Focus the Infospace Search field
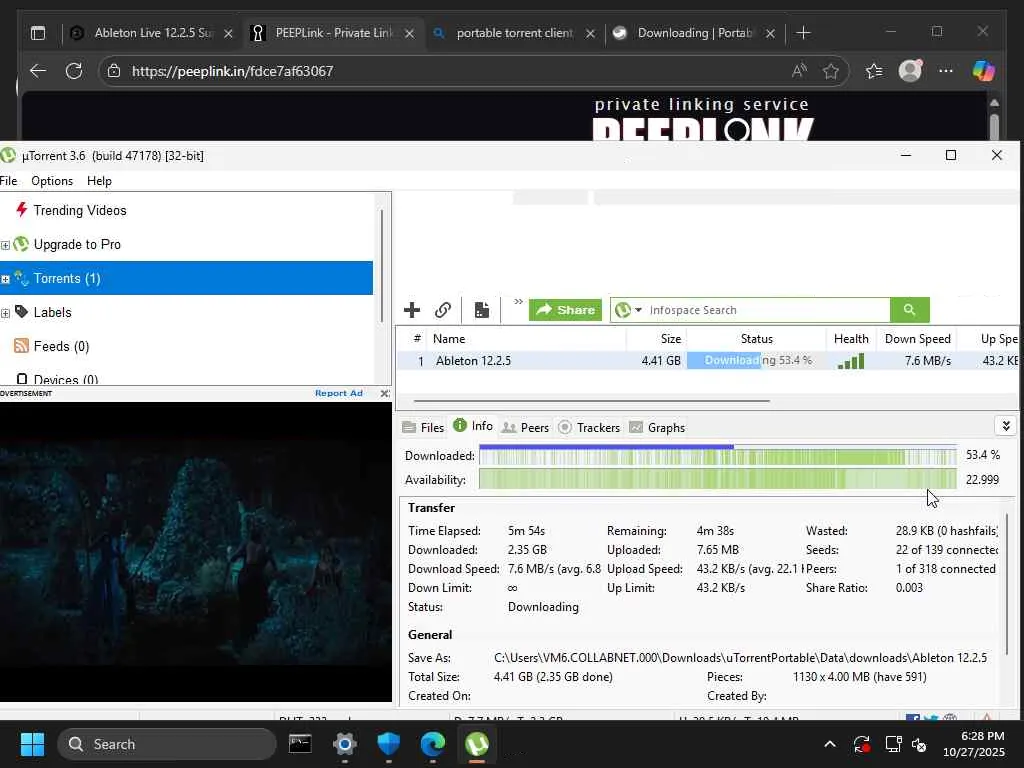The image size is (1024, 768). coord(767,310)
